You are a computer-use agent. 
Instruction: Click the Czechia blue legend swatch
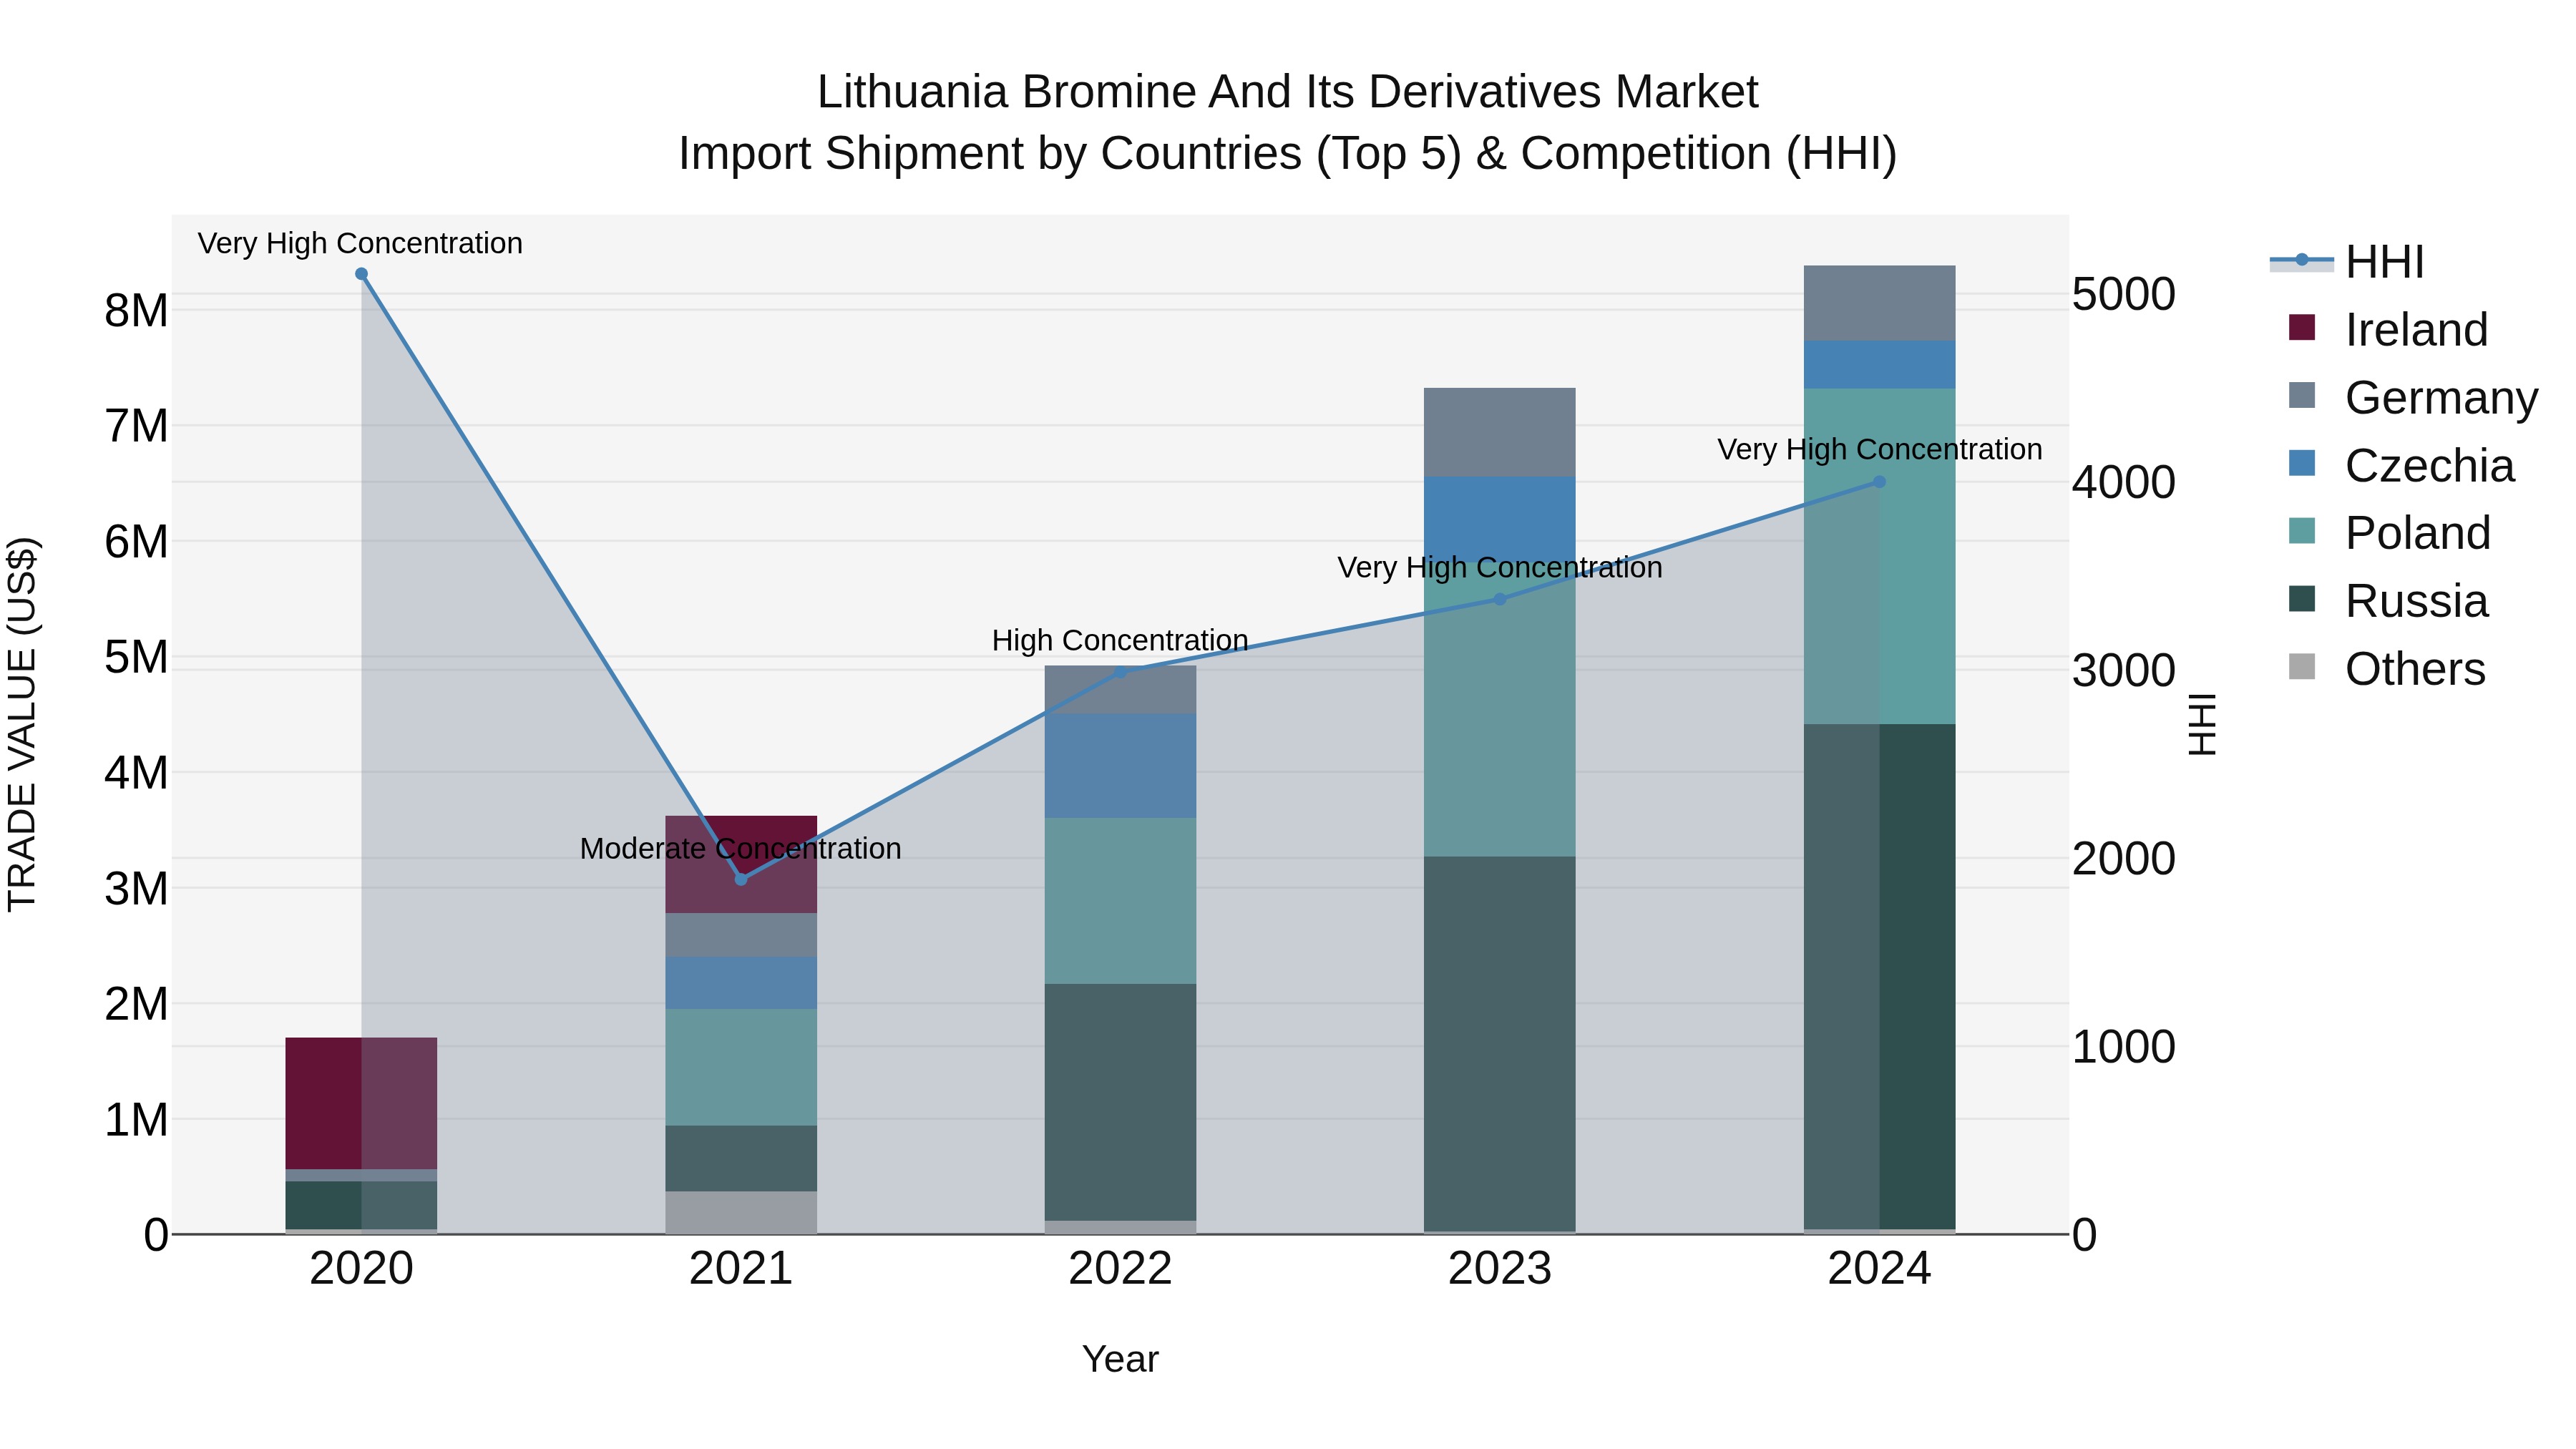[2302, 463]
